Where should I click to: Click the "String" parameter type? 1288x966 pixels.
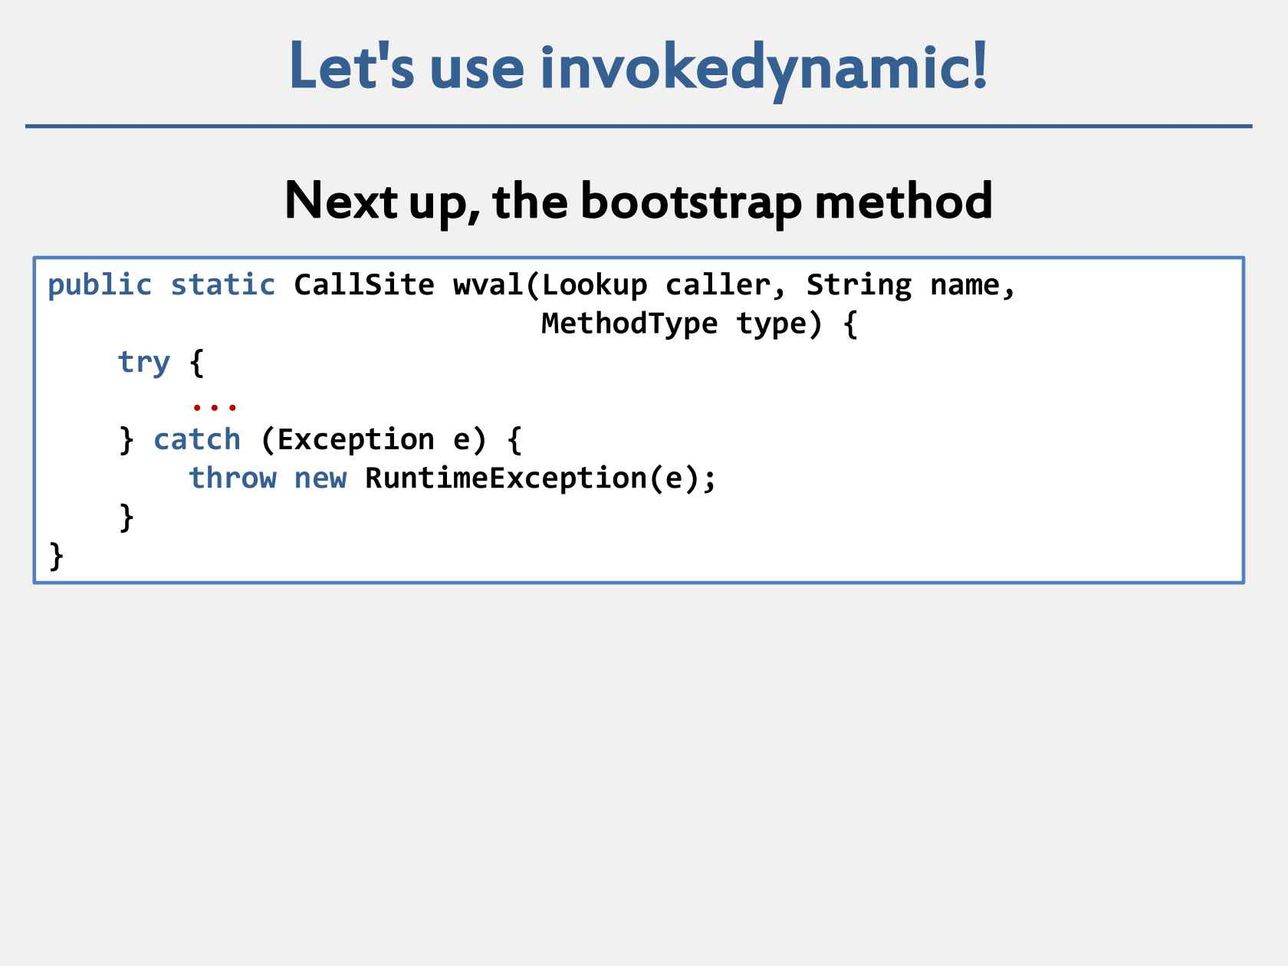click(x=859, y=285)
